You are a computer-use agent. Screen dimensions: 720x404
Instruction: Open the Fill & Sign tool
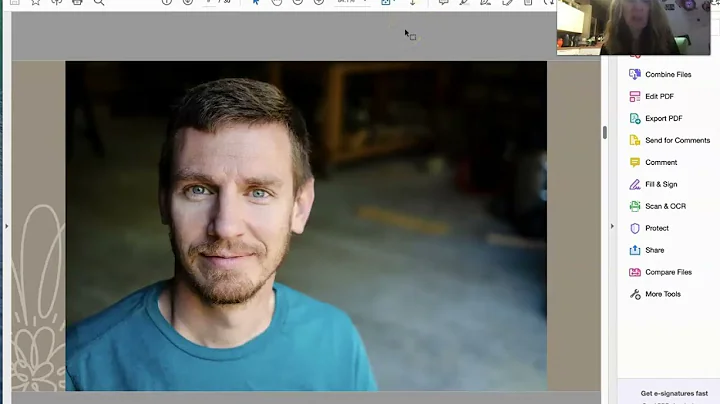[653, 185]
